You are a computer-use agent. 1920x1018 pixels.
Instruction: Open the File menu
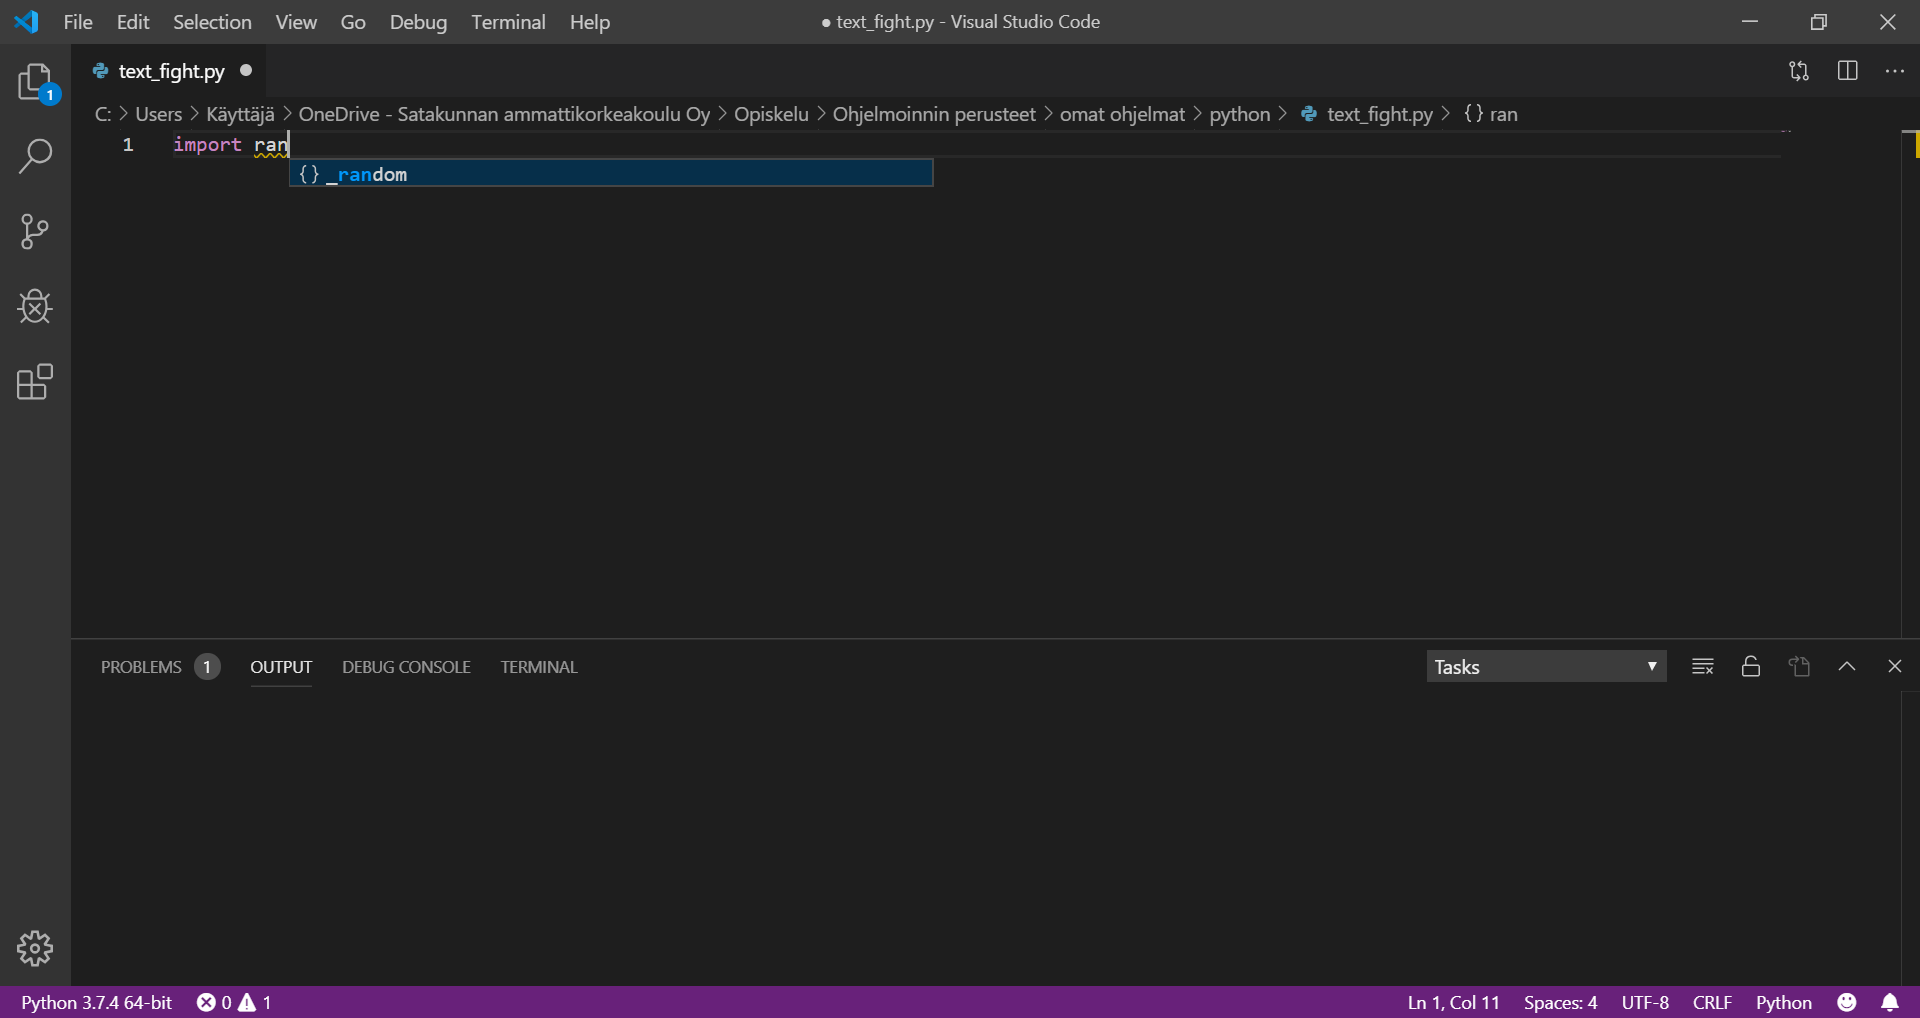coord(78,22)
